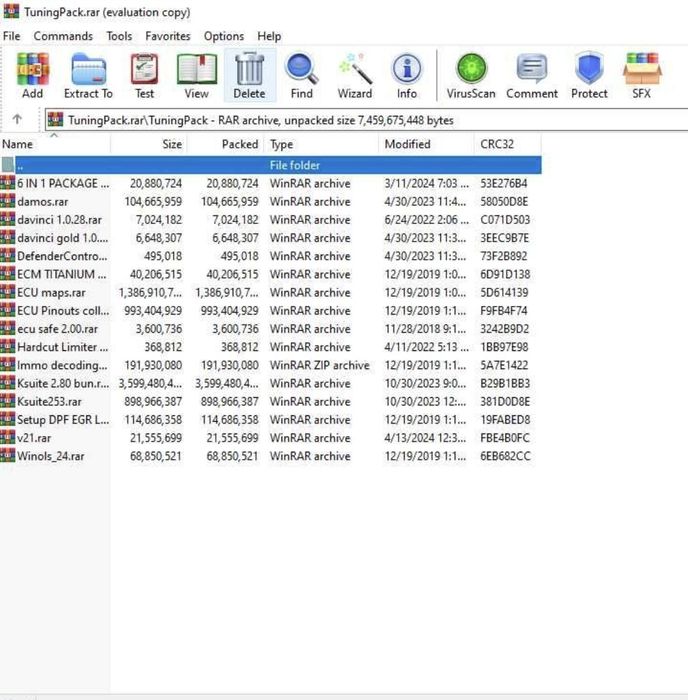Select Setup DPF EGR L... archive
This screenshot has width=688, height=700.
click(63, 420)
